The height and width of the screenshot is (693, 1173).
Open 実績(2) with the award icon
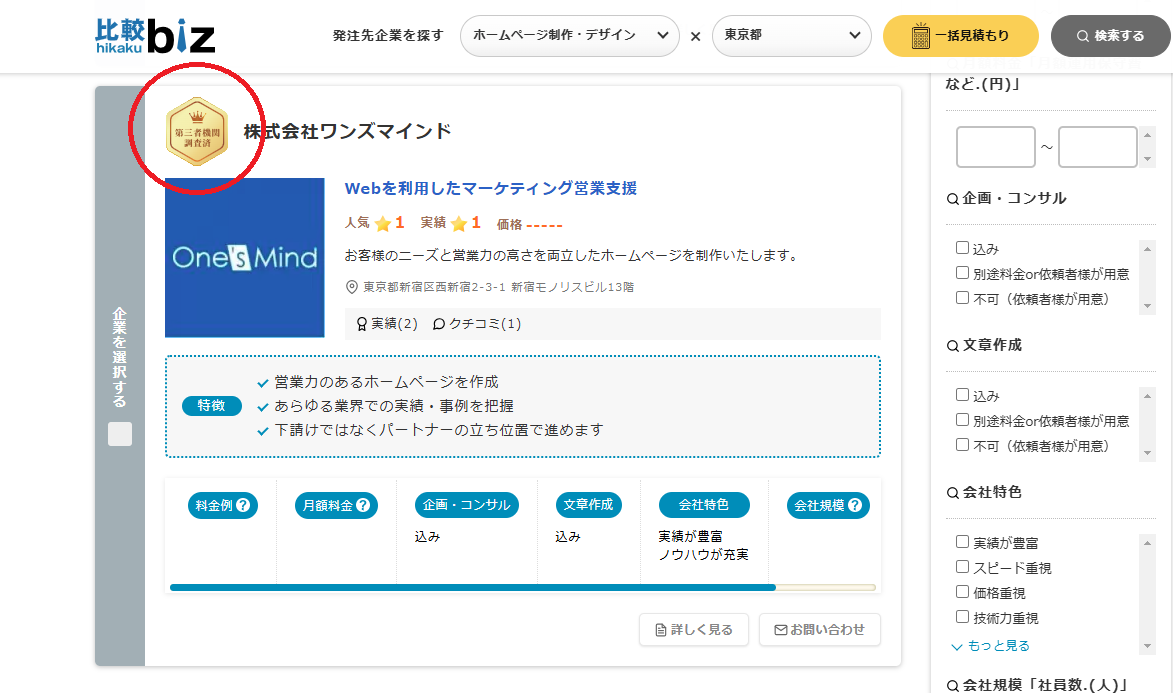[387, 324]
